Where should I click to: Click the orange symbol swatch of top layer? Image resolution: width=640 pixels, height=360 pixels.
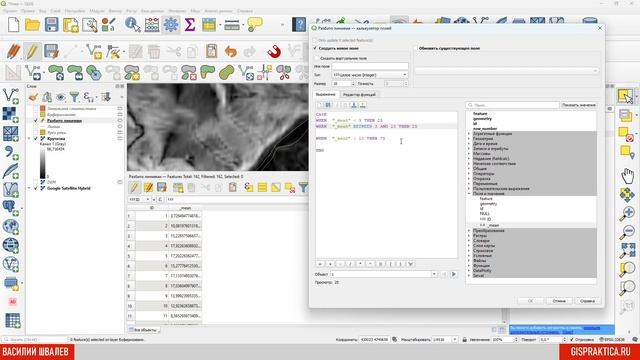tap(42, 109)
